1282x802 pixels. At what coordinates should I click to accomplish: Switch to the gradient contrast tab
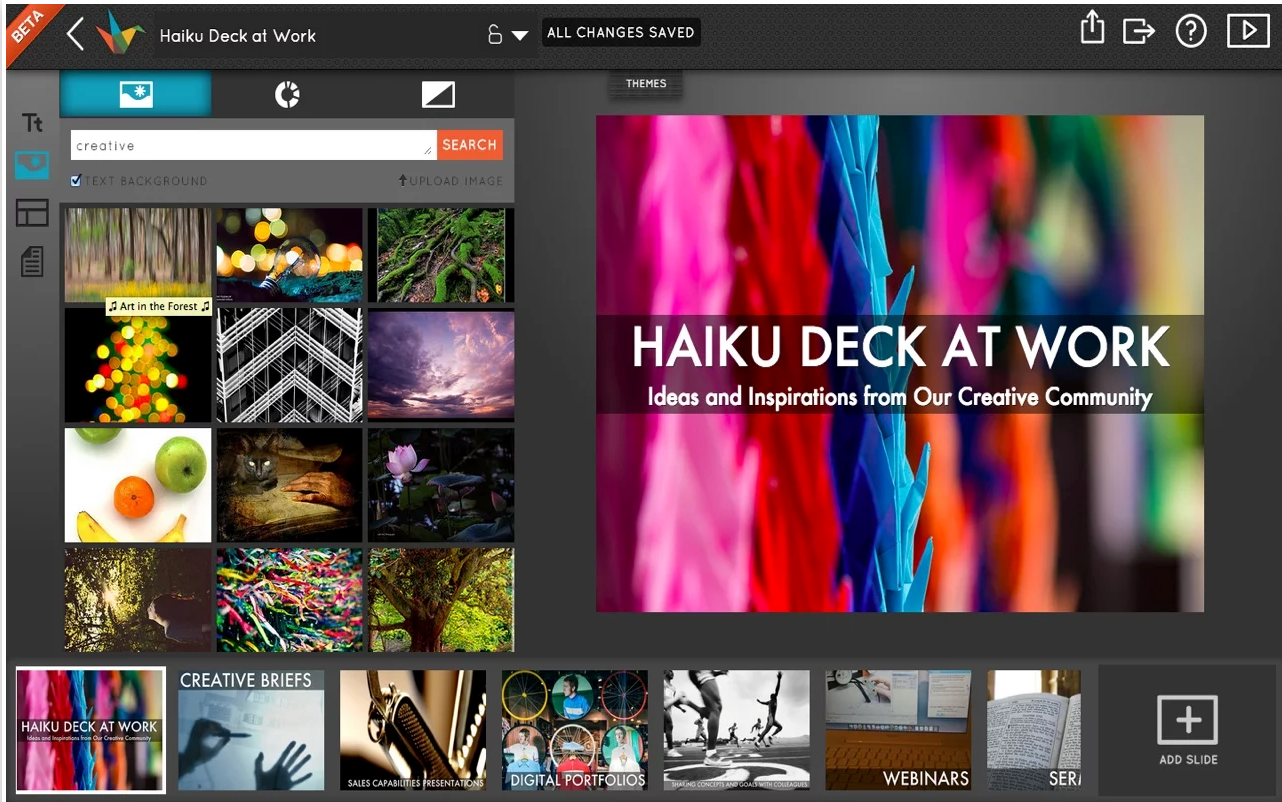[438, 94]
